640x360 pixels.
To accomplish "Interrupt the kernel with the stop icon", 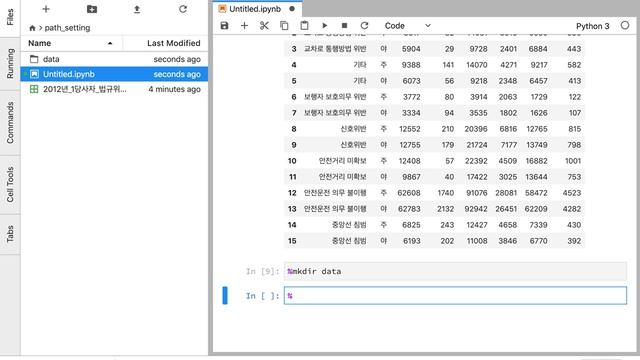I will [344, 26].
